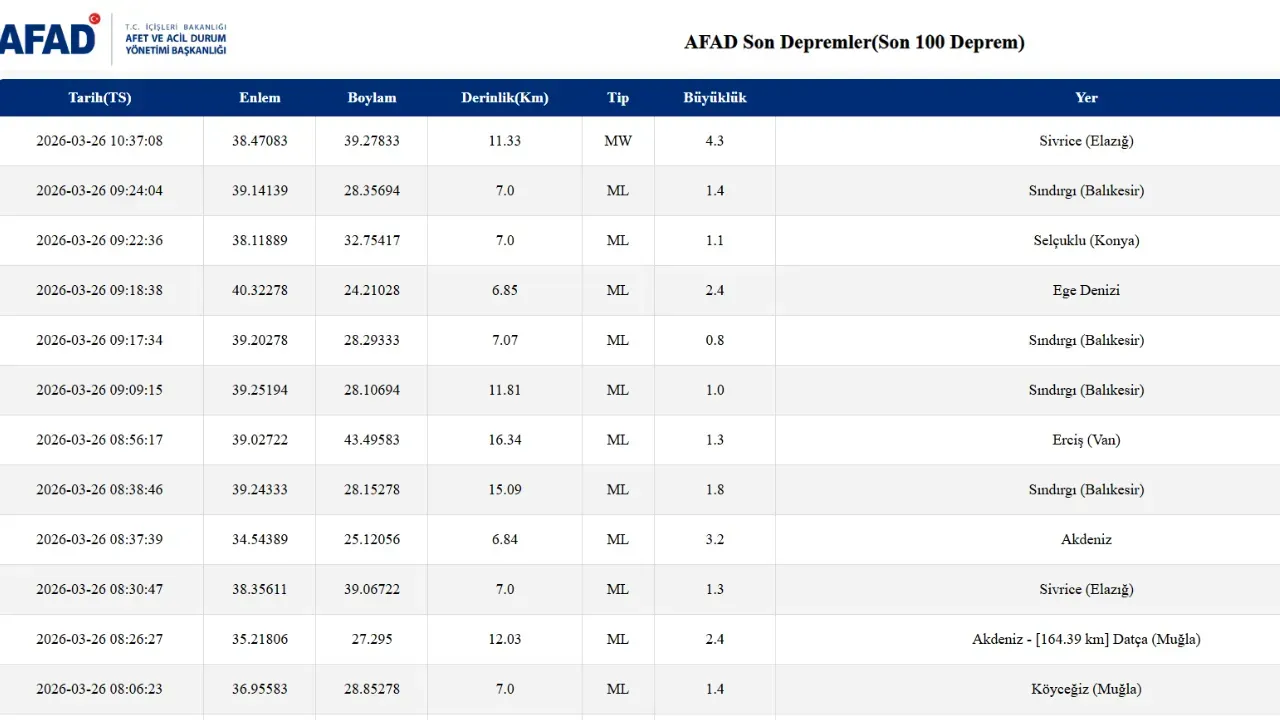Click the Tip column header

(x=618, y=98)
